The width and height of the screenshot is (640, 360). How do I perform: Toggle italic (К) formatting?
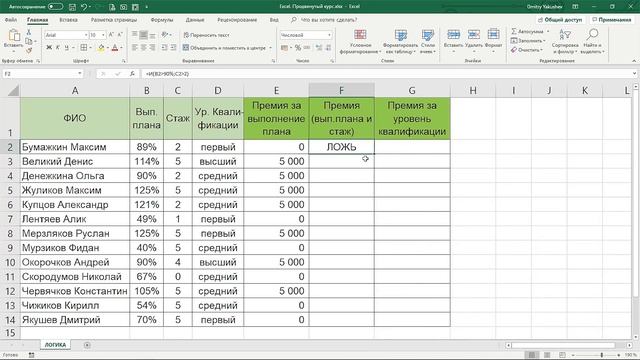(x=58, y=48)
